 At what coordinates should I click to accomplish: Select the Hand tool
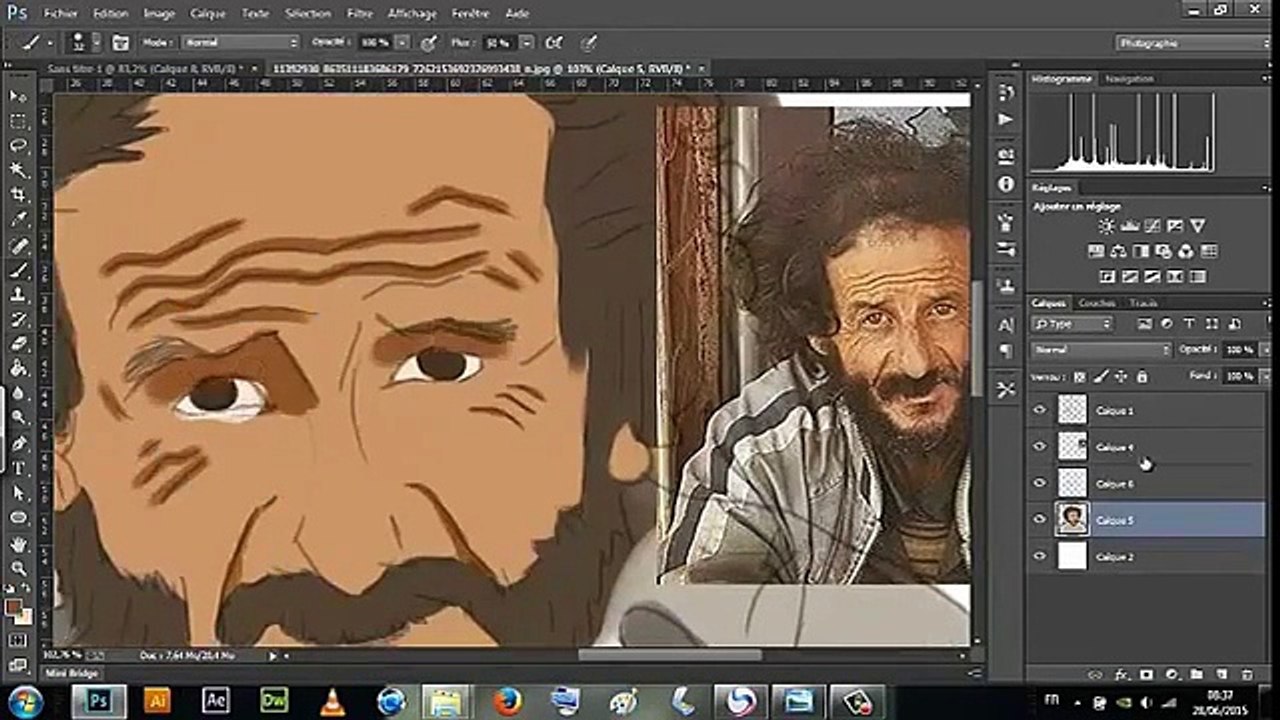click(x=18, y=545)
